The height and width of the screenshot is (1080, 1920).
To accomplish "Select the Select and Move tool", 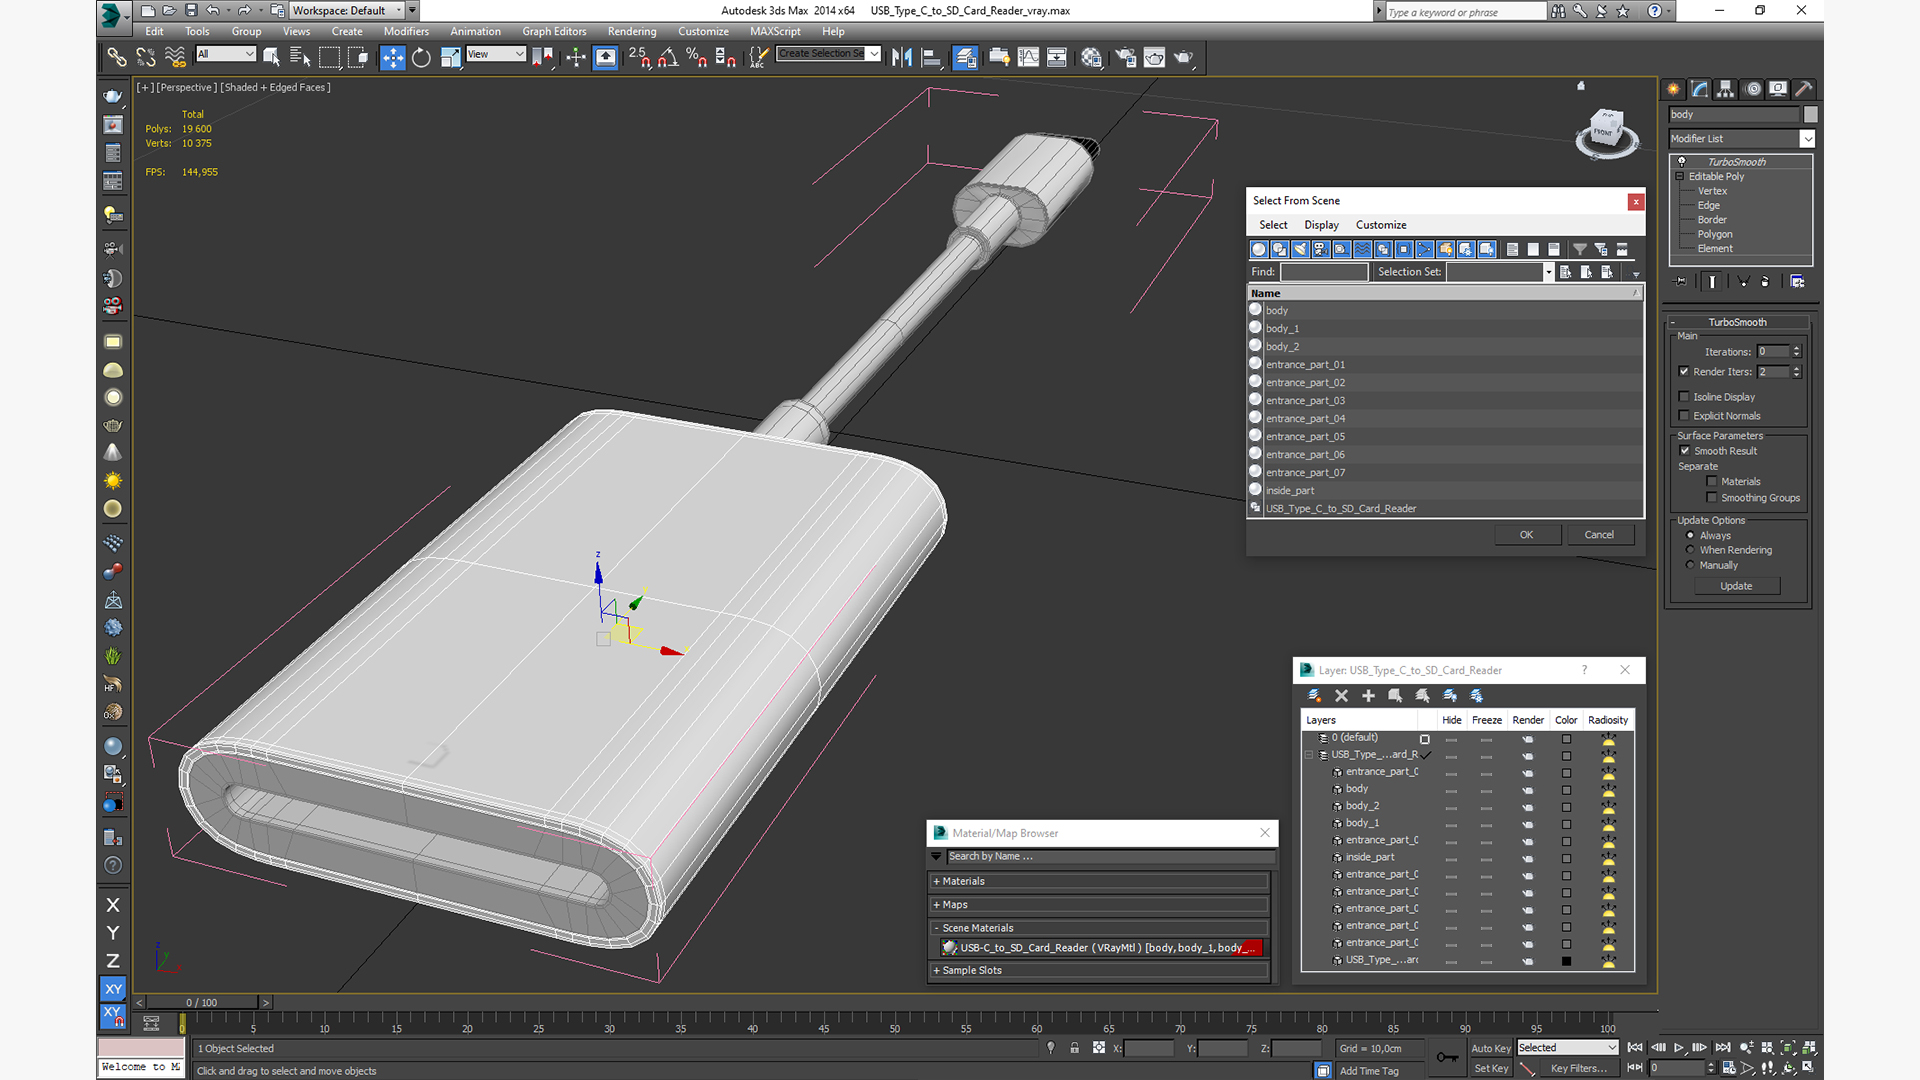I will (x=393, y=57).
